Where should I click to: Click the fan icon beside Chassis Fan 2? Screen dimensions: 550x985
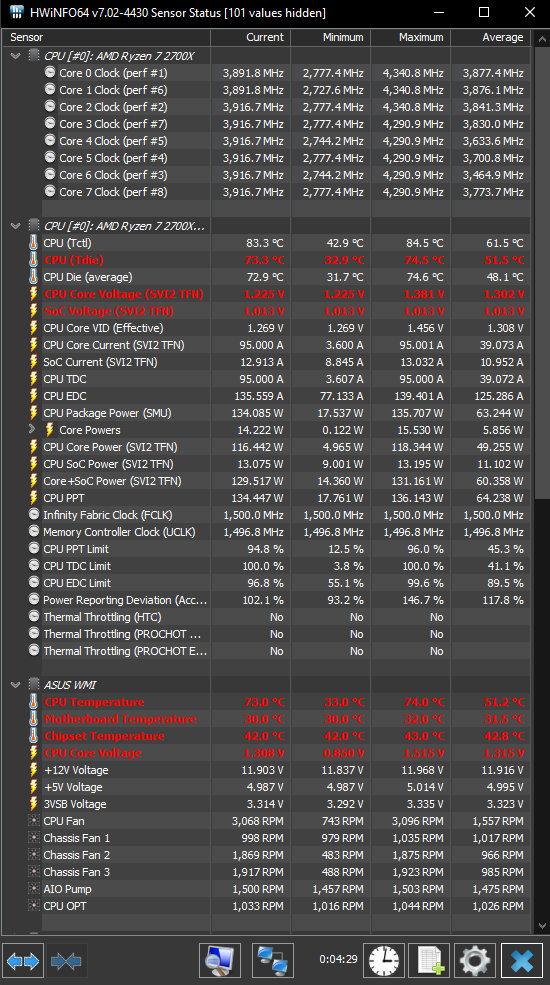(34, 854)
